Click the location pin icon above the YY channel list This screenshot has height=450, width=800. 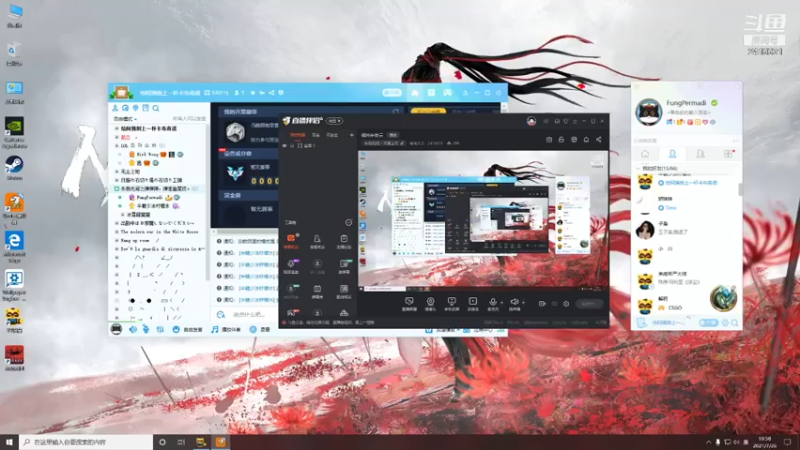pos(136,108)
